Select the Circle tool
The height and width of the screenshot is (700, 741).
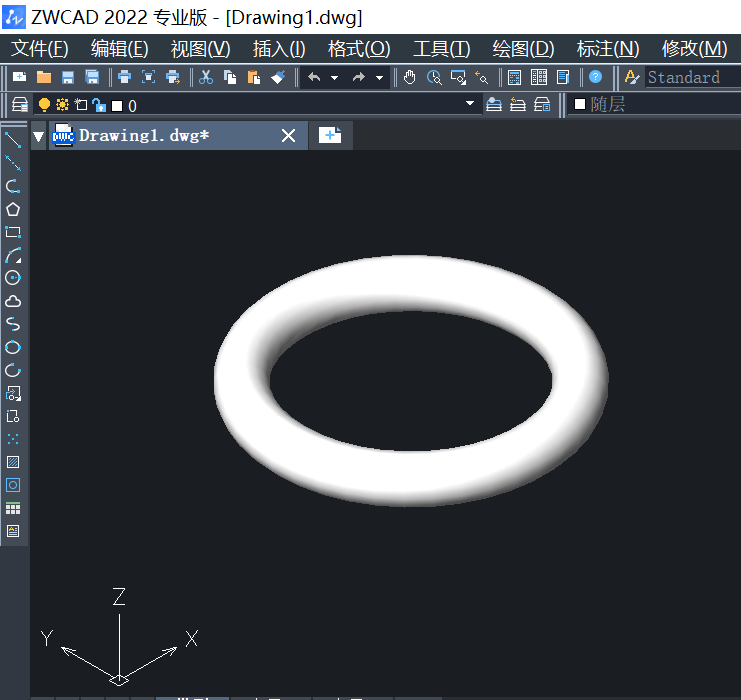pyautogui.click(x=13, y=278)
